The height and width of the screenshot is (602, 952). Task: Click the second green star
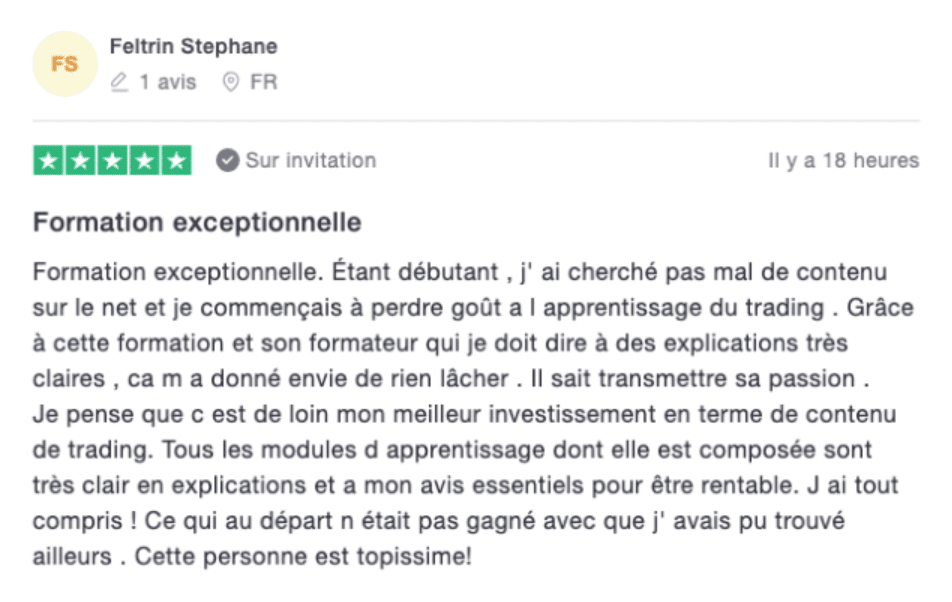tap(80, 160)
